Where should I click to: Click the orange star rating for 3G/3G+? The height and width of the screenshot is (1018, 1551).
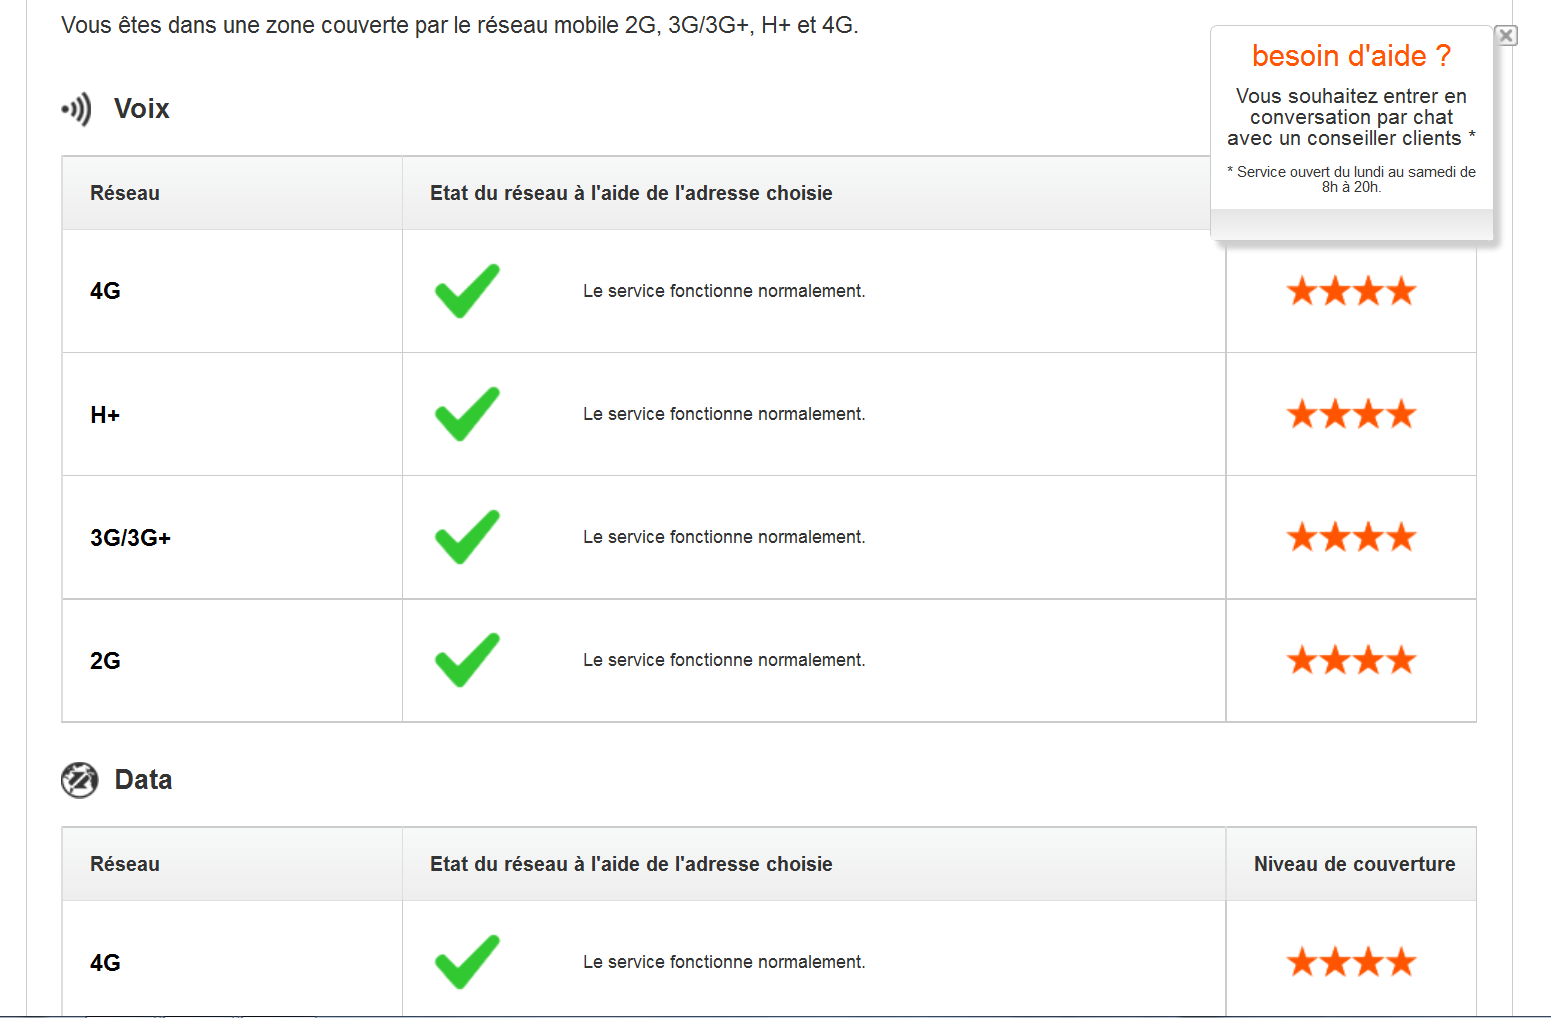[x=1351, y=537]
